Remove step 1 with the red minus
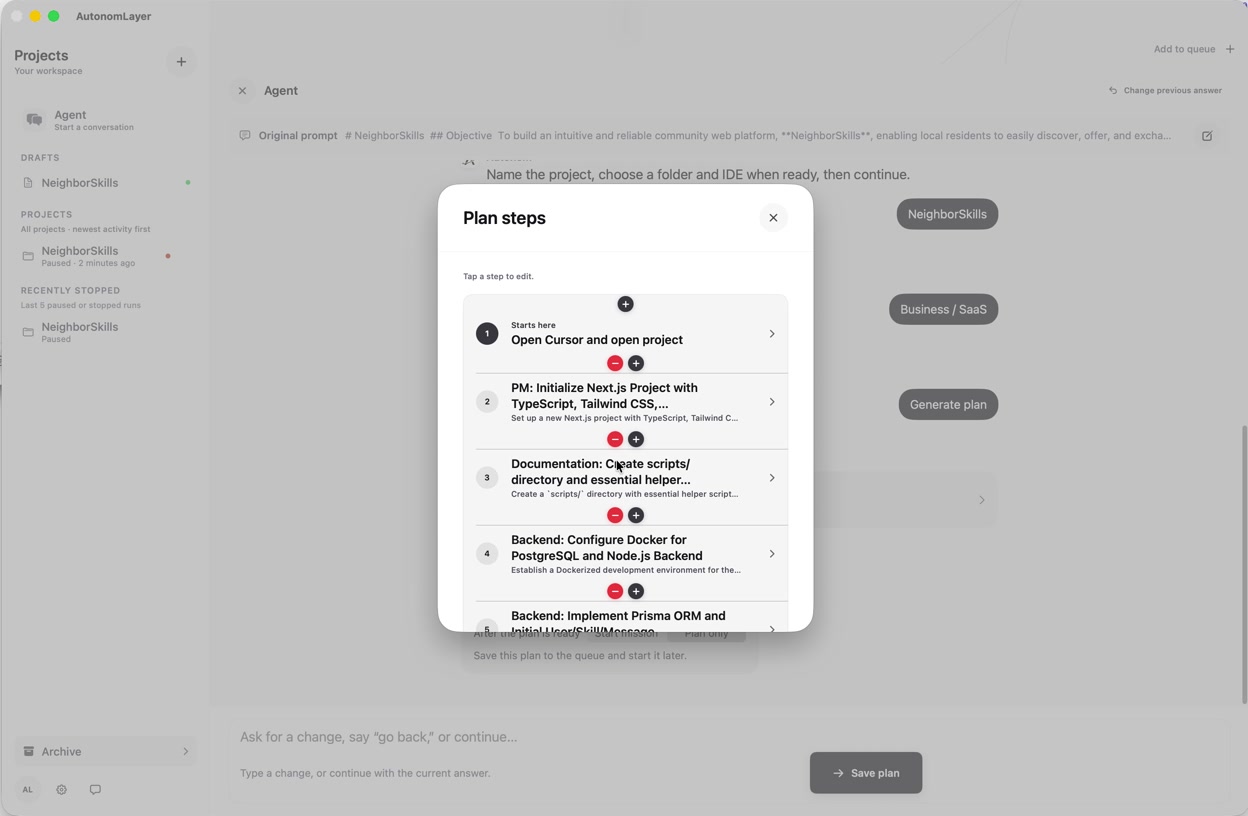This screenshot has width=1248, height=816. point(615,363)
